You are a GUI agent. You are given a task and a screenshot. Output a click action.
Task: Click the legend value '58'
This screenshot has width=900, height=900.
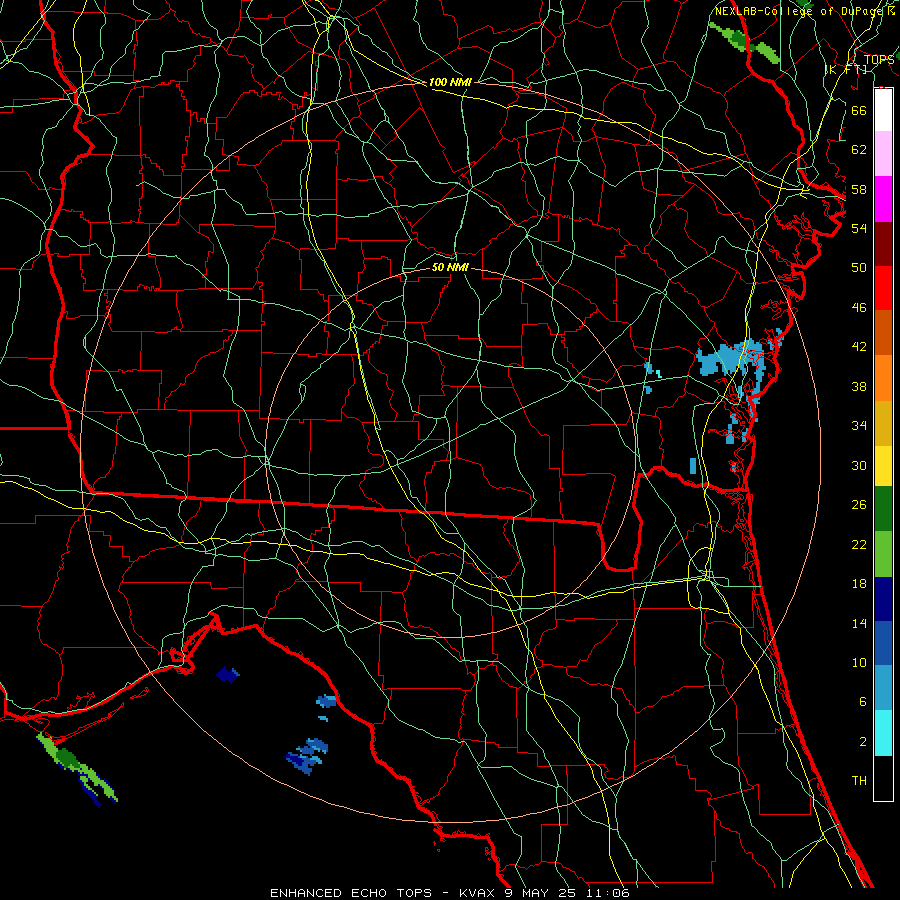(x=859, y=189)
